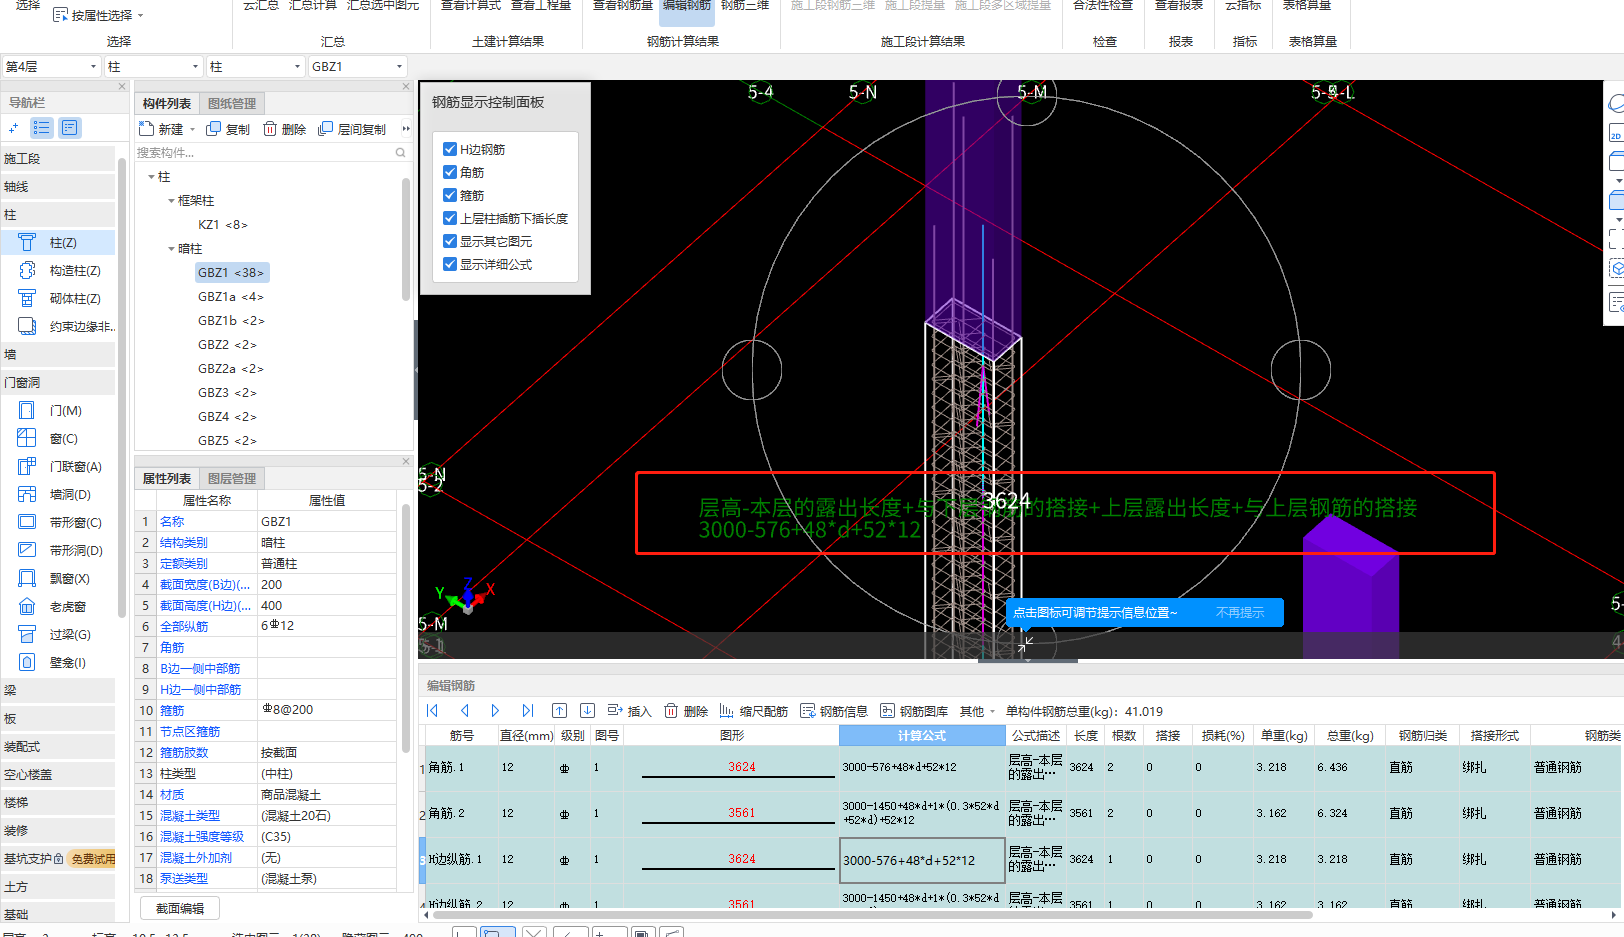Select the 壁龛(I) icon
The height and width of the screenshot is (937, 1624).
[x=27, y=662]
